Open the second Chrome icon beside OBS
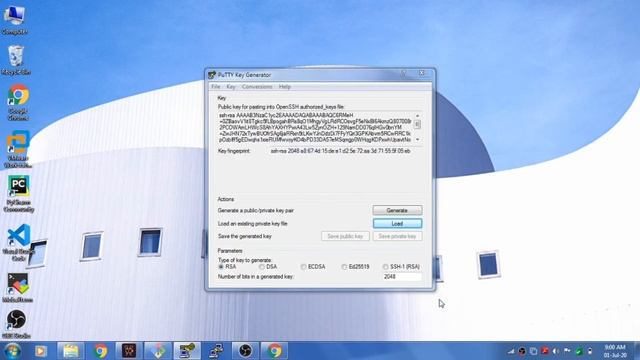This screenshot has height=360, width=640. pos(274,351)
